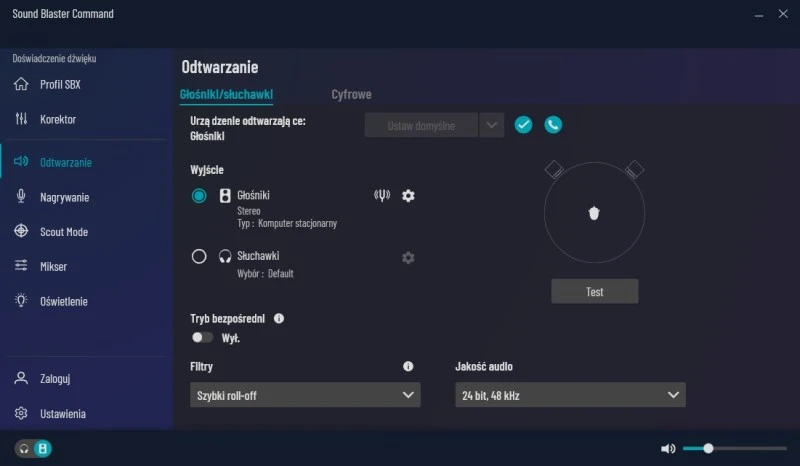Open the Jakość audio 24 bit dropdown
This screenshot has width=800, height=466.
click(x=570, y=396)
